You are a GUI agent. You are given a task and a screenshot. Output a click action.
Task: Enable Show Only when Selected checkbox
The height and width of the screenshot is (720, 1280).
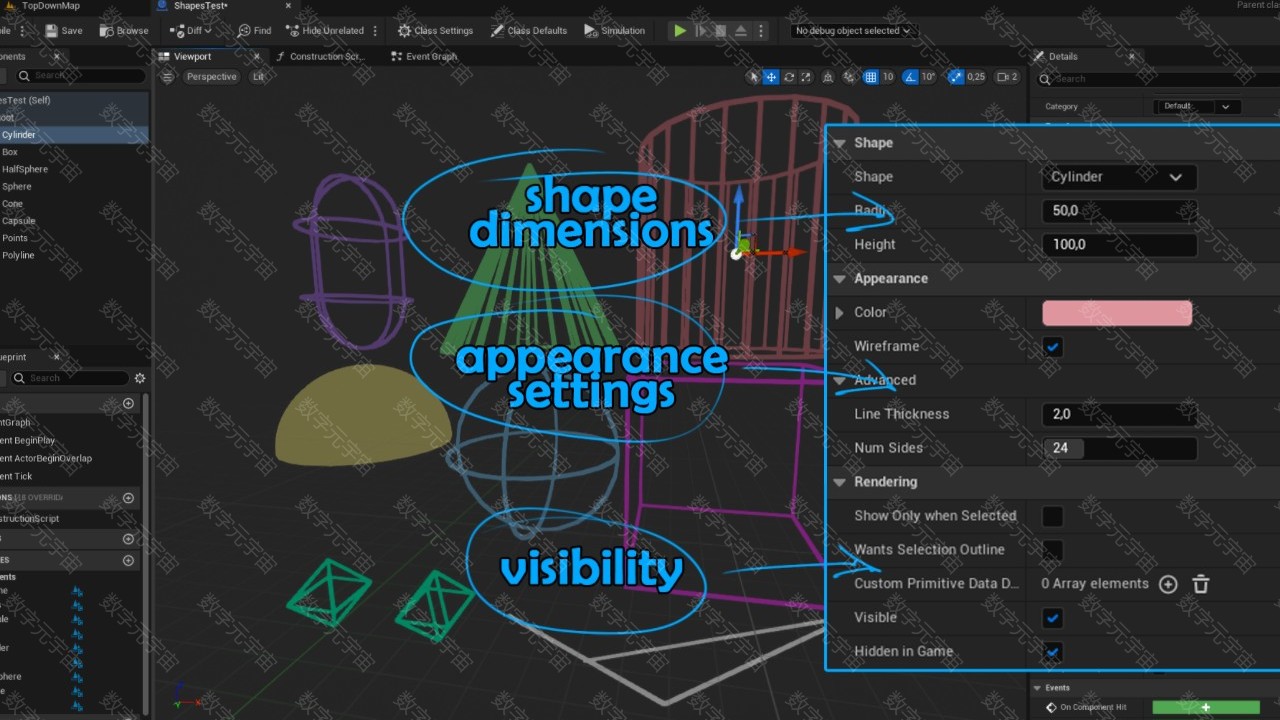[x=1053, y=516]
